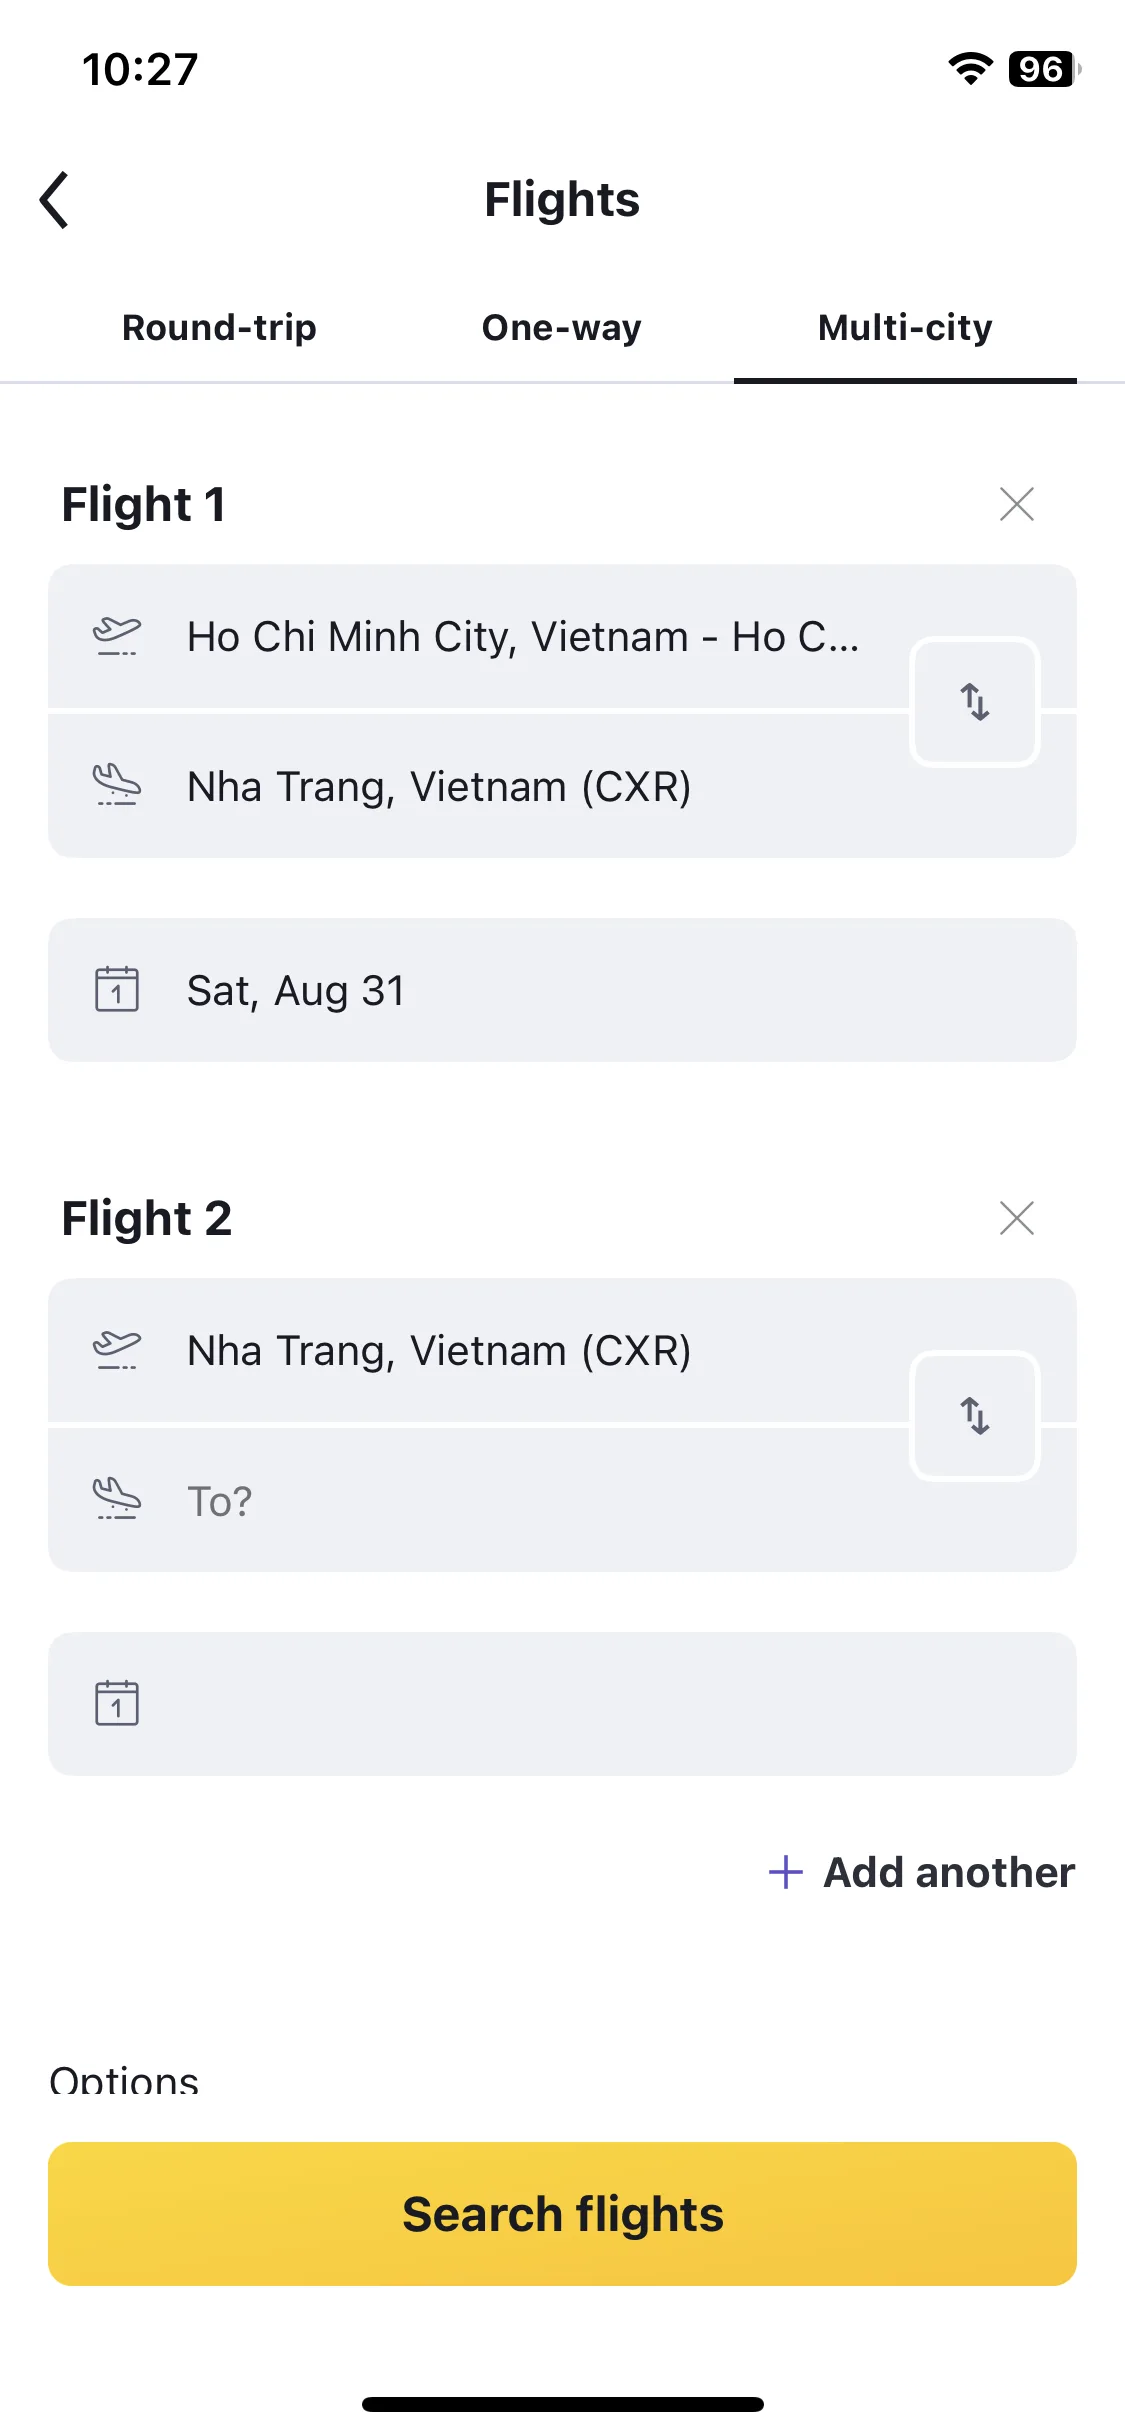This screenshot has width=1125, height=2436.
Task: Tap the Flight 1 calendar icon
Action: point(117,989)
